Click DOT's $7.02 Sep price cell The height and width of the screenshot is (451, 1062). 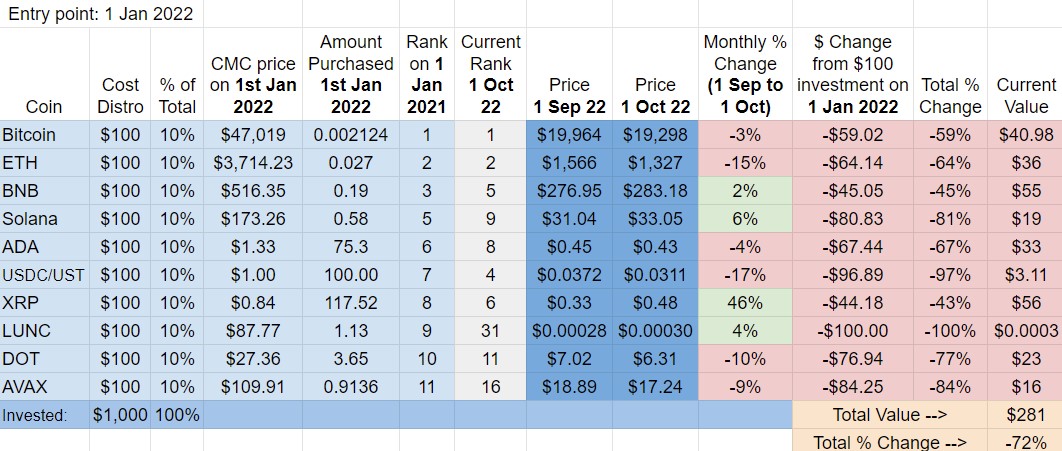pyautogui.click(x=569, y=359)
